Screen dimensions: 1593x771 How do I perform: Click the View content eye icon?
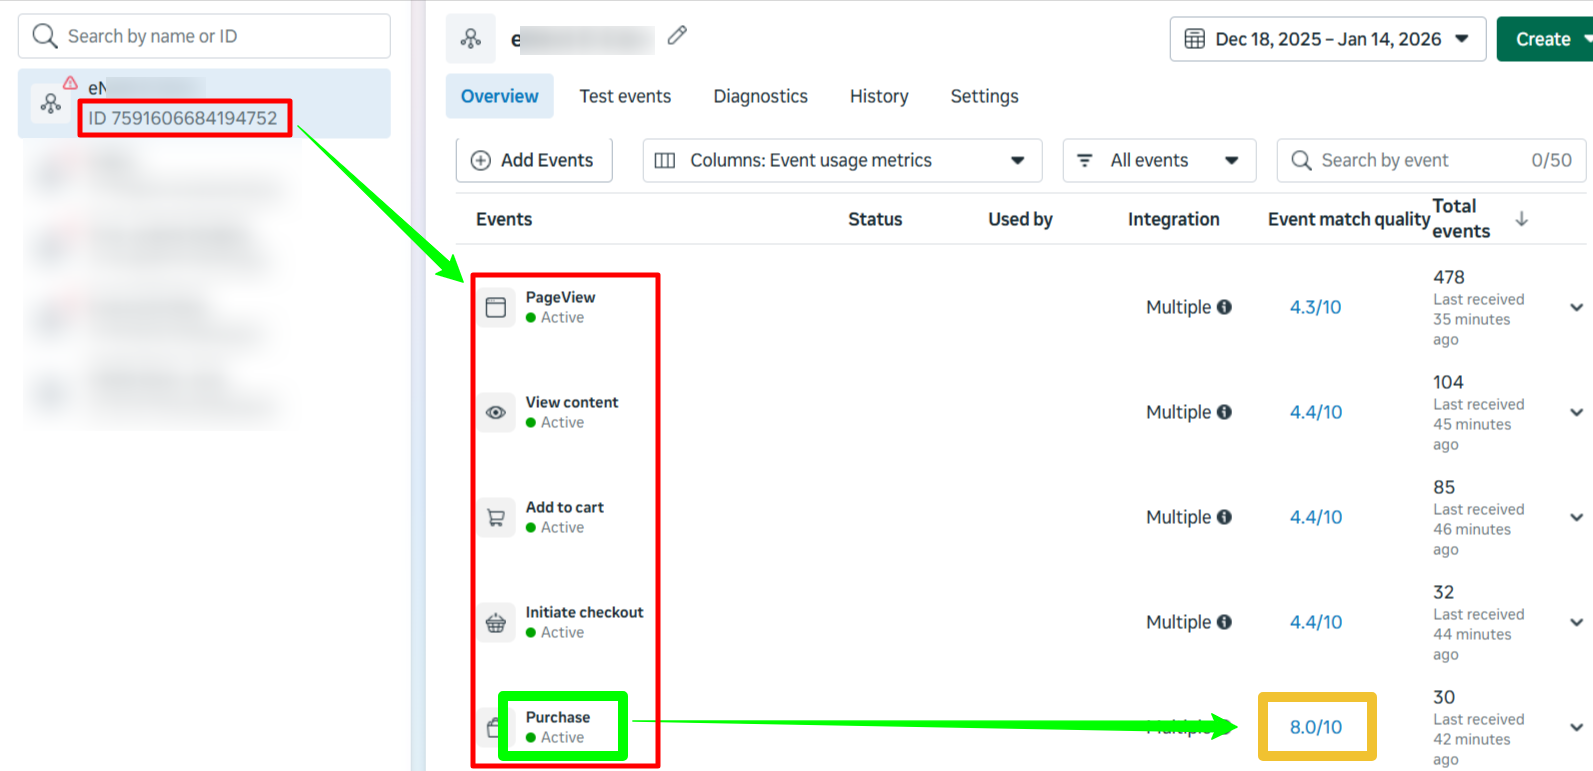click(x=495, y=412)
